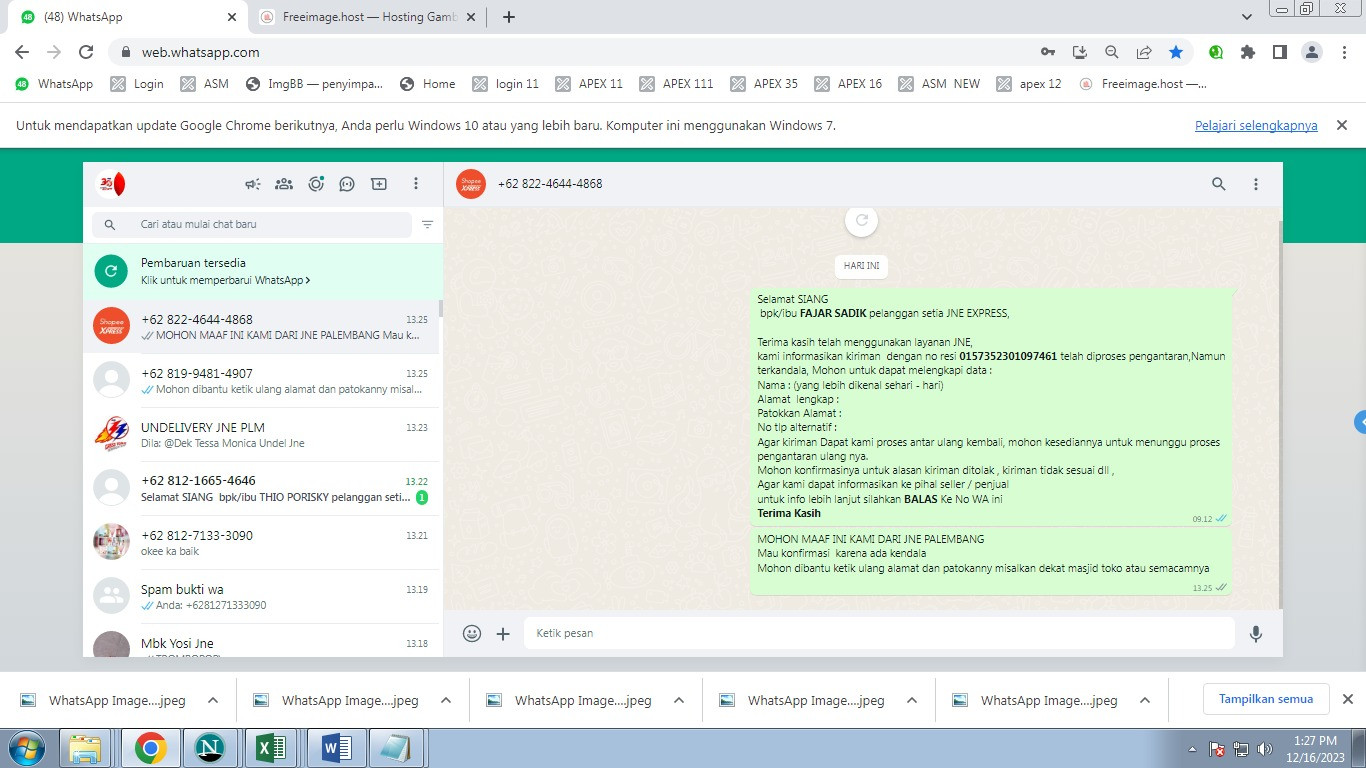Open the contact avatar in the chat header
The image size is (1366, 768).
click(x=471, y=184)
